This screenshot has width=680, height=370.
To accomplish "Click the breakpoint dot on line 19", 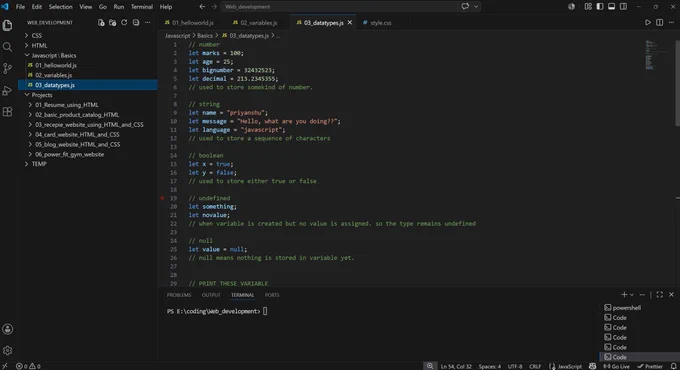I will [x=162, y=198].
